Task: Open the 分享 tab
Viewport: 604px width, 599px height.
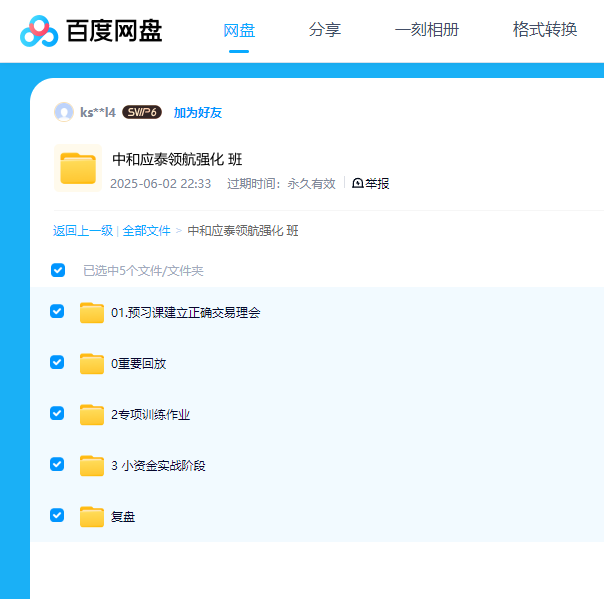Action: pos(325,30)
